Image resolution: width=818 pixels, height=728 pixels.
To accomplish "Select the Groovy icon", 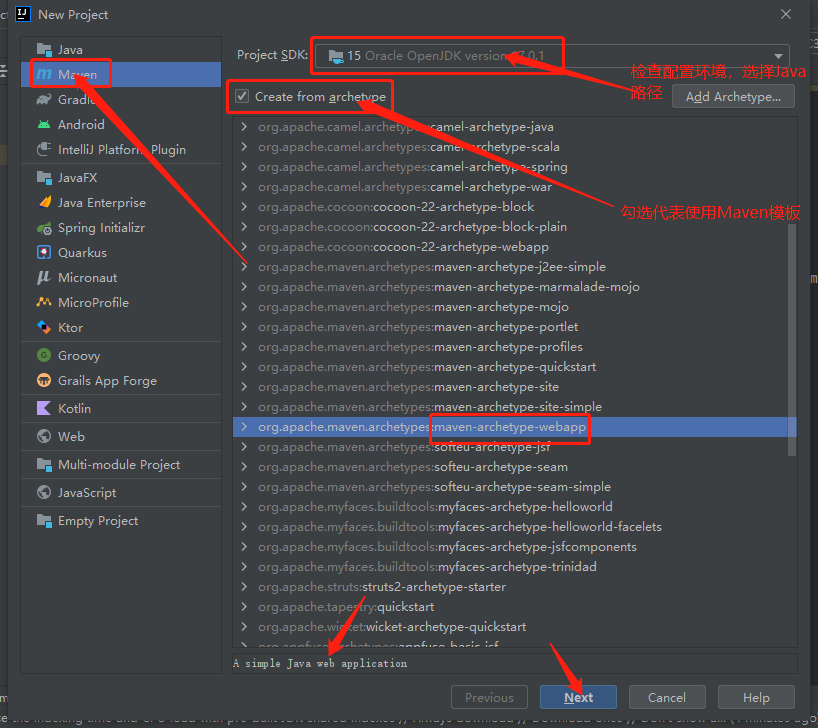I will (44, 355).
